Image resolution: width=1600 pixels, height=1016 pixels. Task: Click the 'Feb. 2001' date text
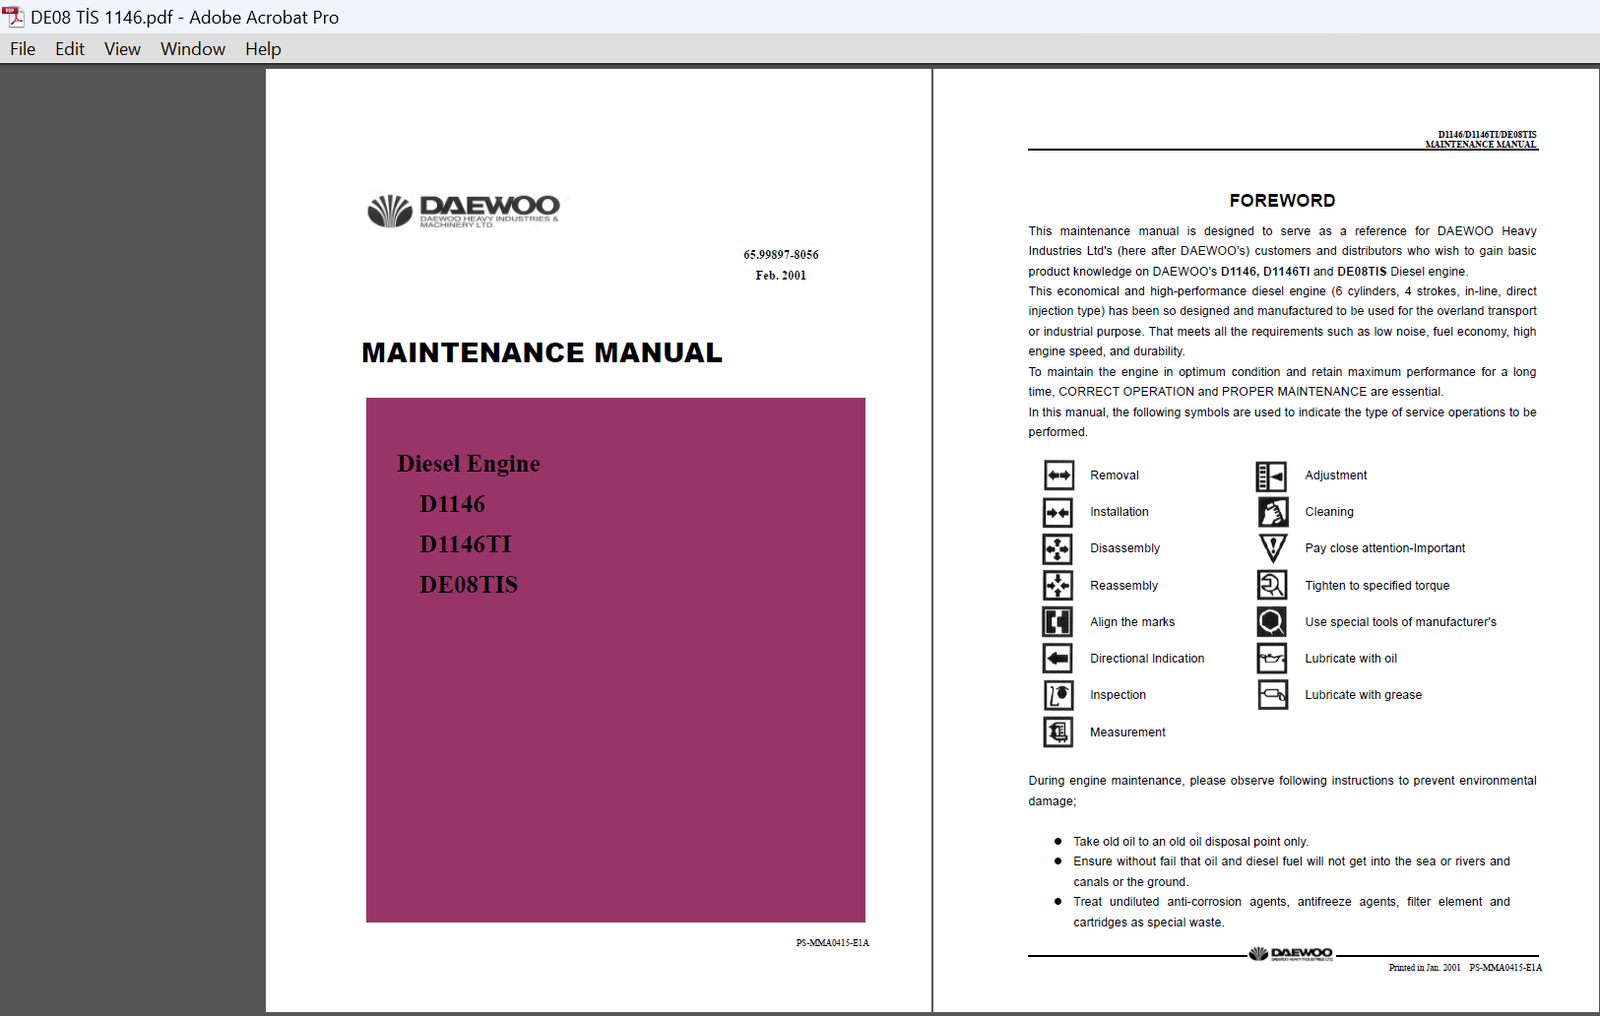point(781,276)
